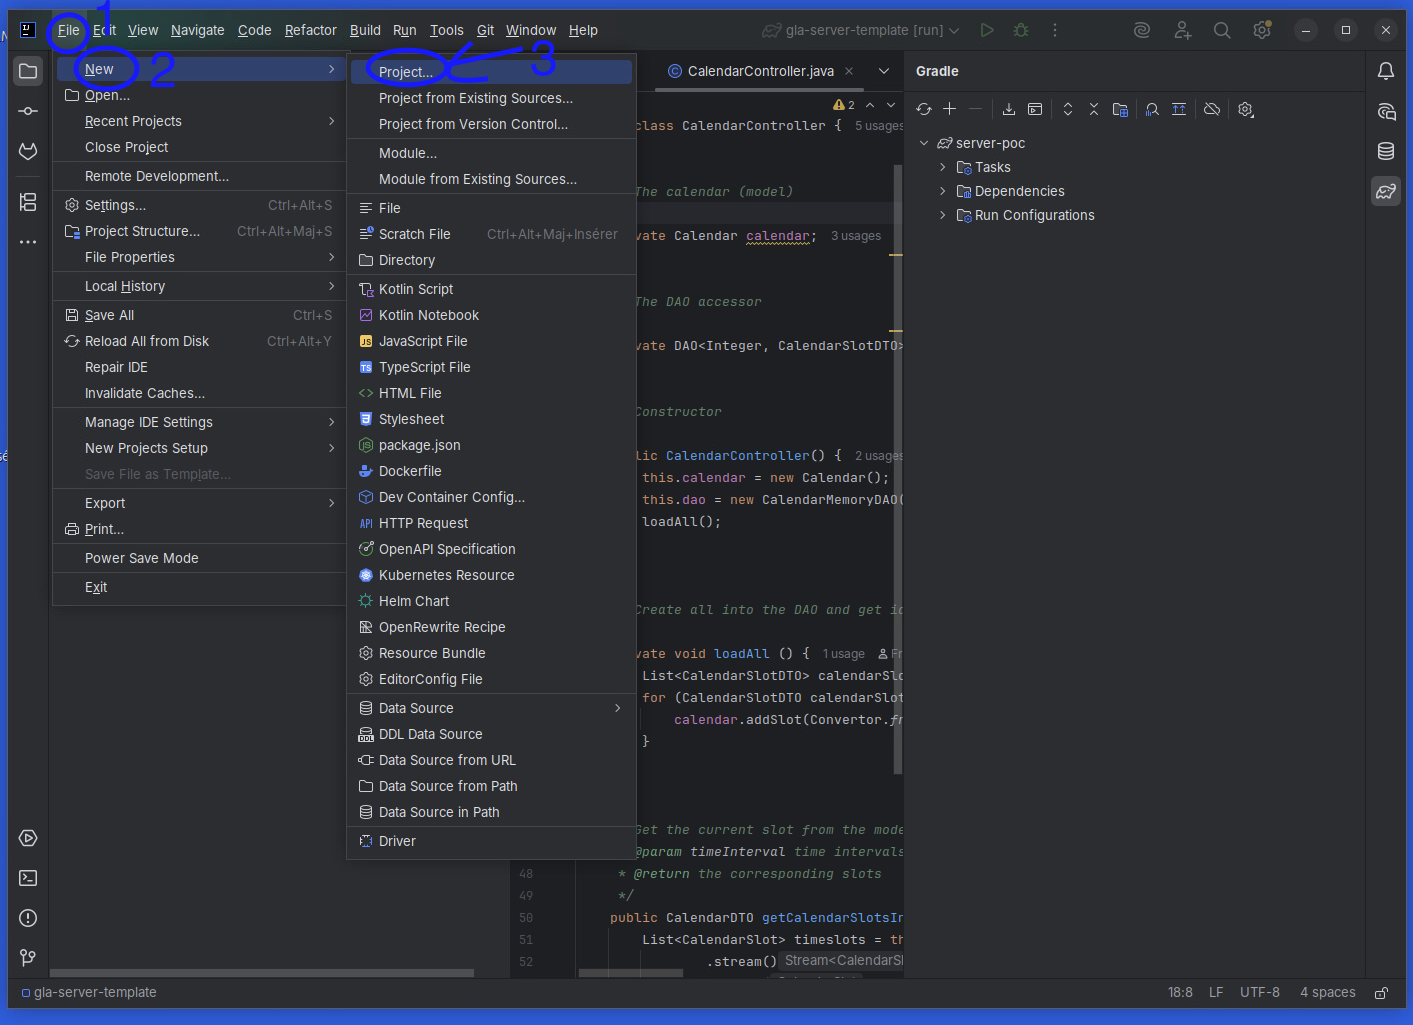Click UTF-8 encoding in status bar
This screenshot has width=1413, height=1025.
coord(1259,992)
